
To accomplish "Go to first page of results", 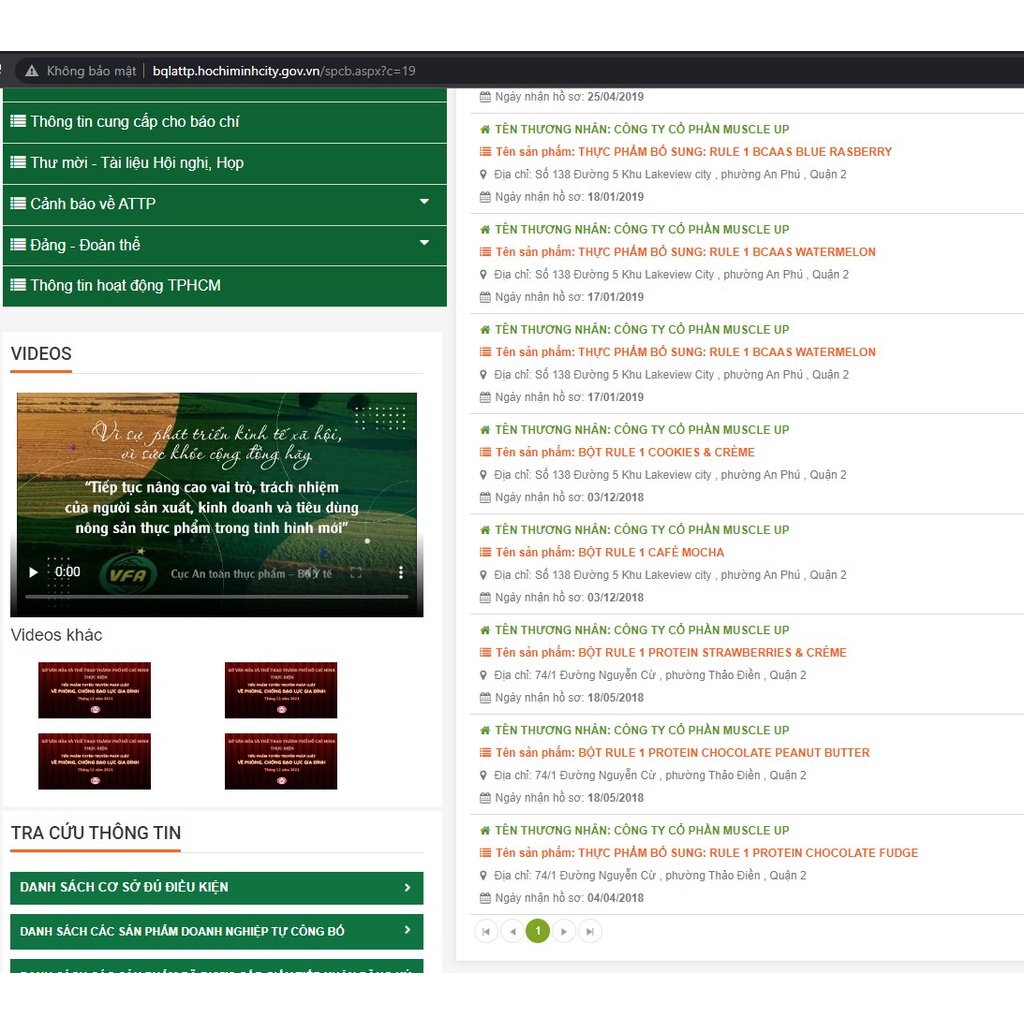I will (x=486, y=932).
